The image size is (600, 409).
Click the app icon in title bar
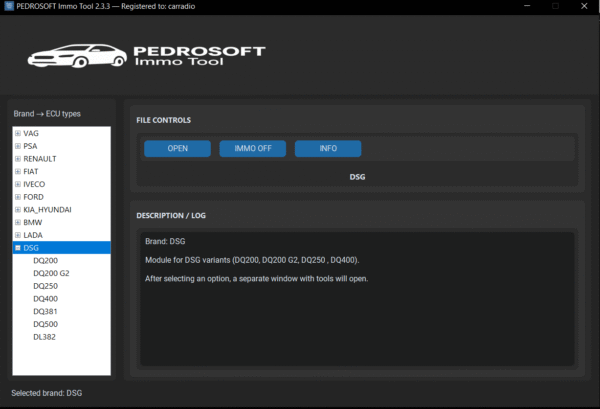pyautogui.click(x=9, y=6)
